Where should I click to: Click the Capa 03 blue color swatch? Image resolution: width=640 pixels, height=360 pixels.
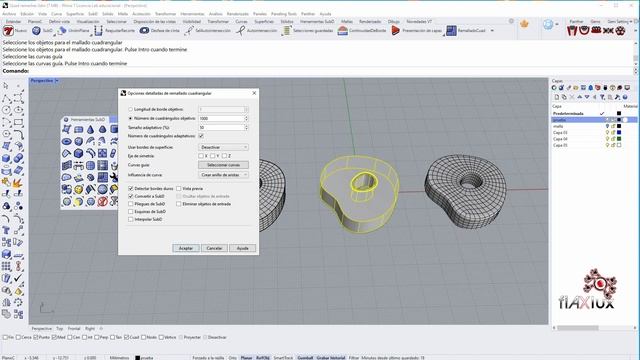619,133
